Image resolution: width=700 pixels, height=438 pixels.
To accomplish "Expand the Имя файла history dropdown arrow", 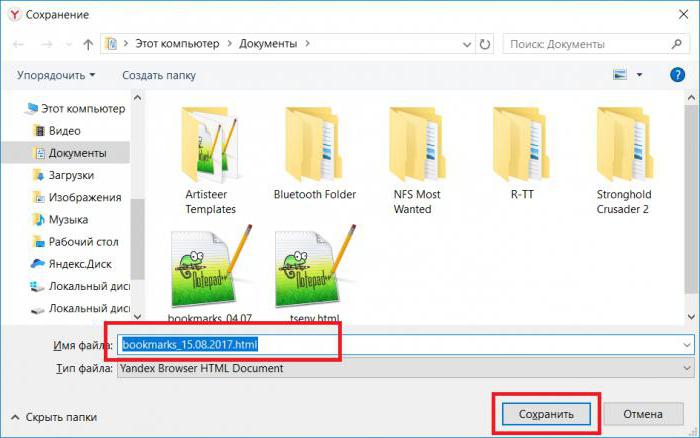I will click(686, 345).
